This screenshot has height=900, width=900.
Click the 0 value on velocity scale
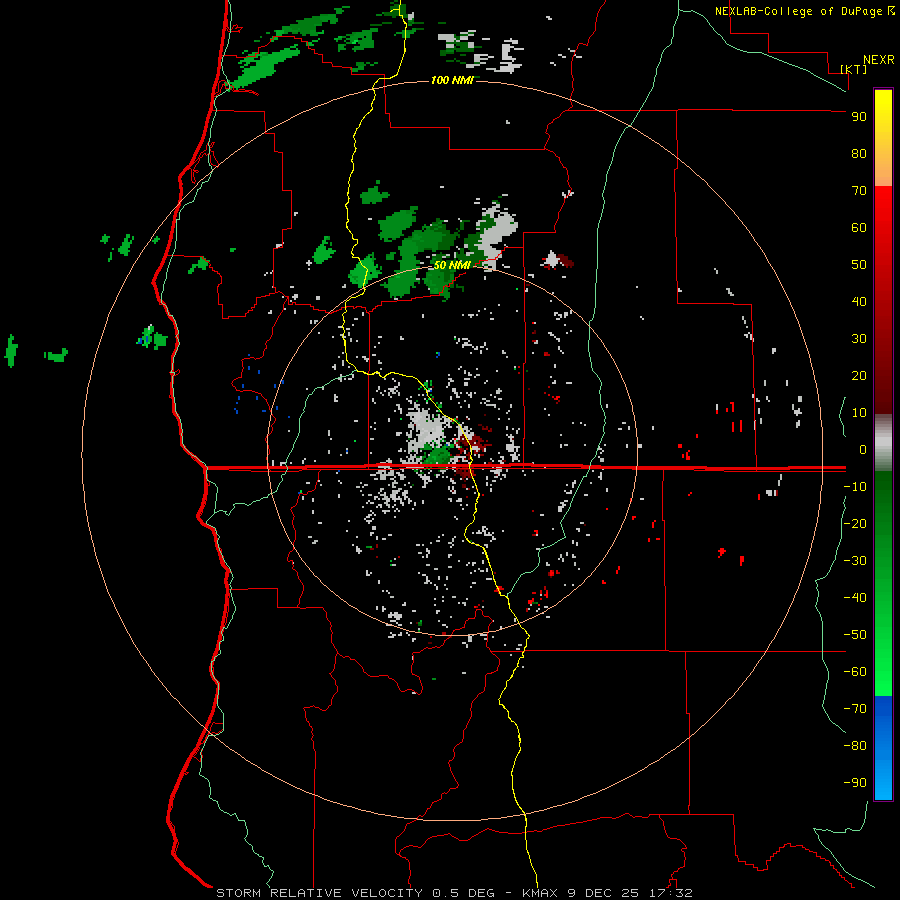click(x=863, y=450)
